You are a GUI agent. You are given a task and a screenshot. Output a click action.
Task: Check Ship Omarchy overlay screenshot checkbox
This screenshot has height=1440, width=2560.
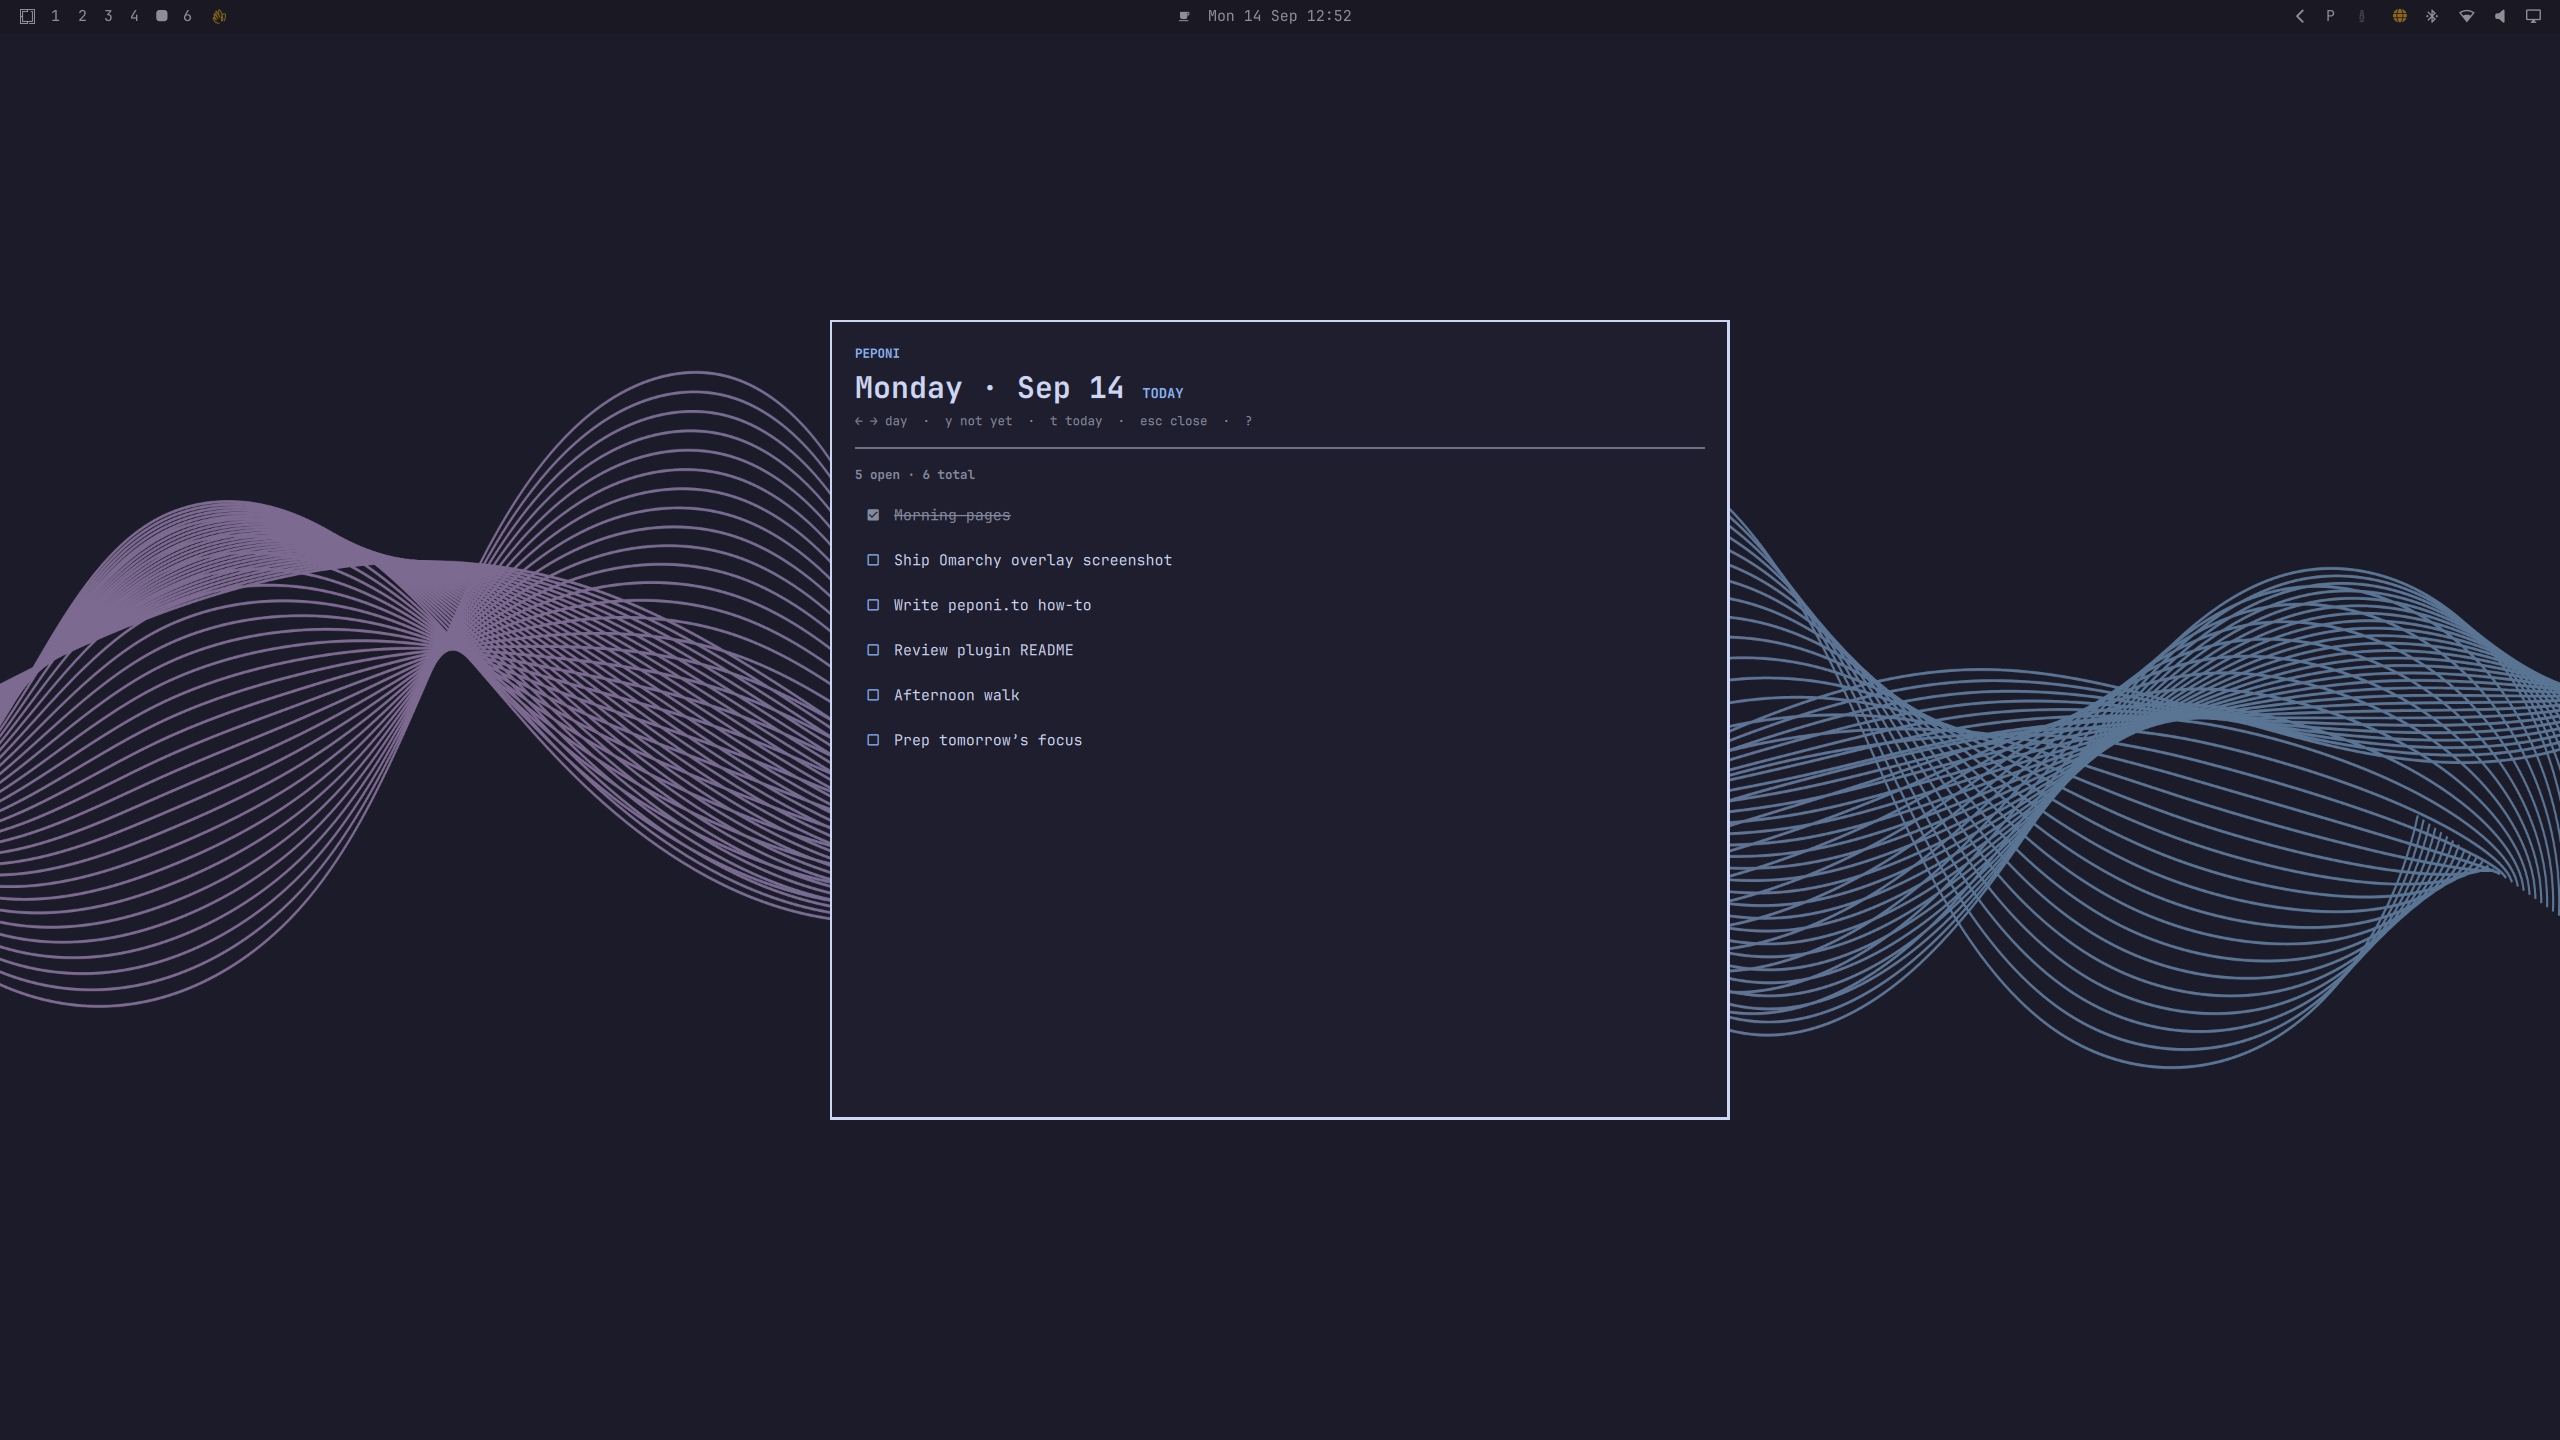click(x=873, y=560)
